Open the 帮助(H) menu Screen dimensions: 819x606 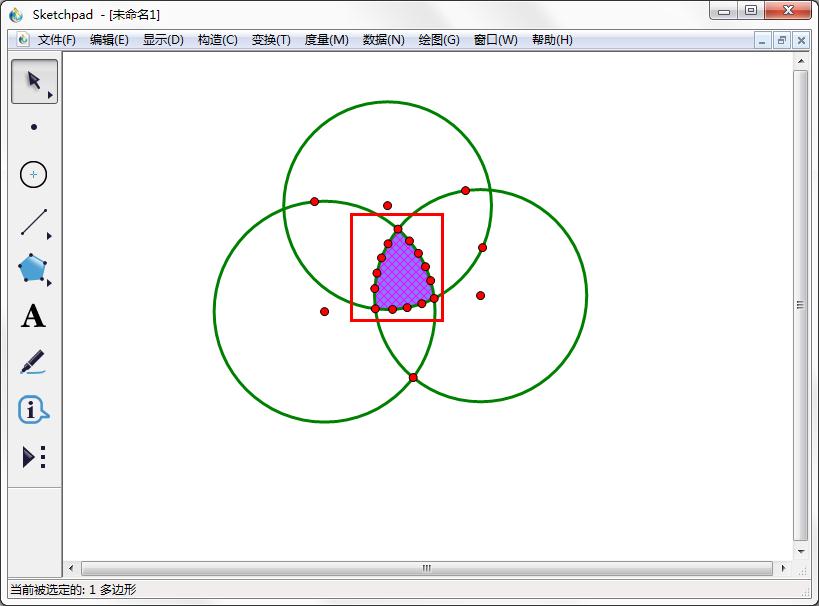[552, 40]
